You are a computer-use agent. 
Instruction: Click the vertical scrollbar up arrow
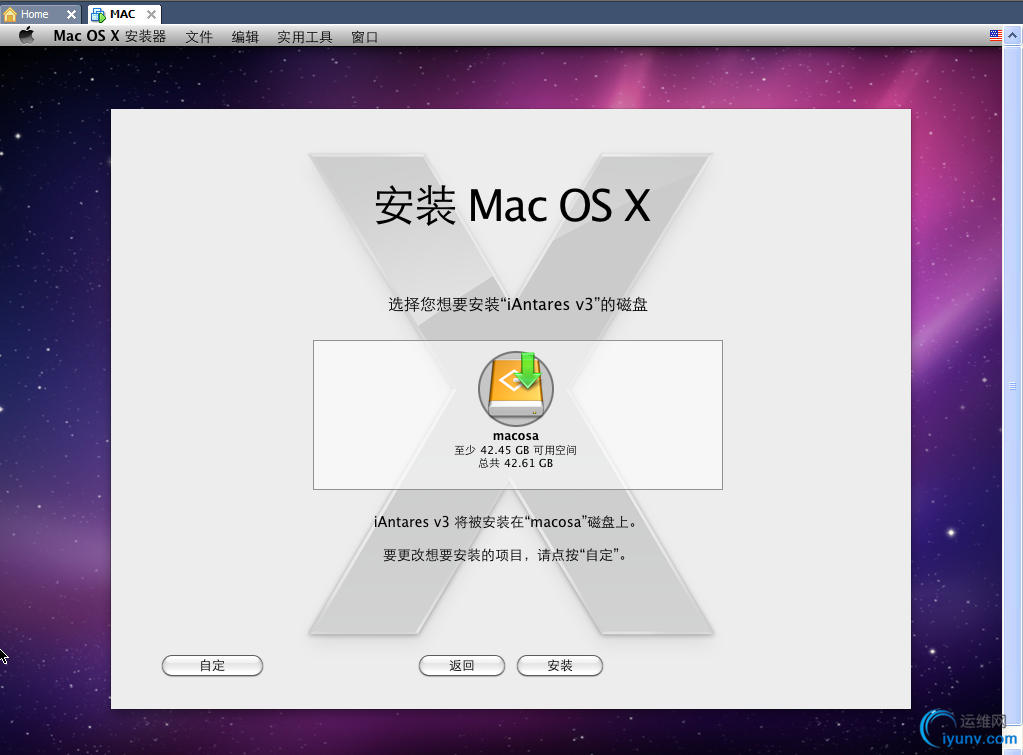click(x=1013, y=35)
